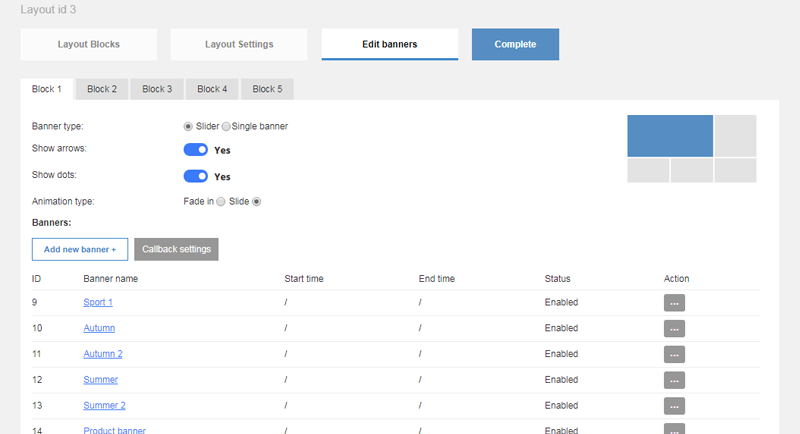Select the Slide animation radio button
The height and width of the screenshot is (434, 800).
click(x=257, y=201)
